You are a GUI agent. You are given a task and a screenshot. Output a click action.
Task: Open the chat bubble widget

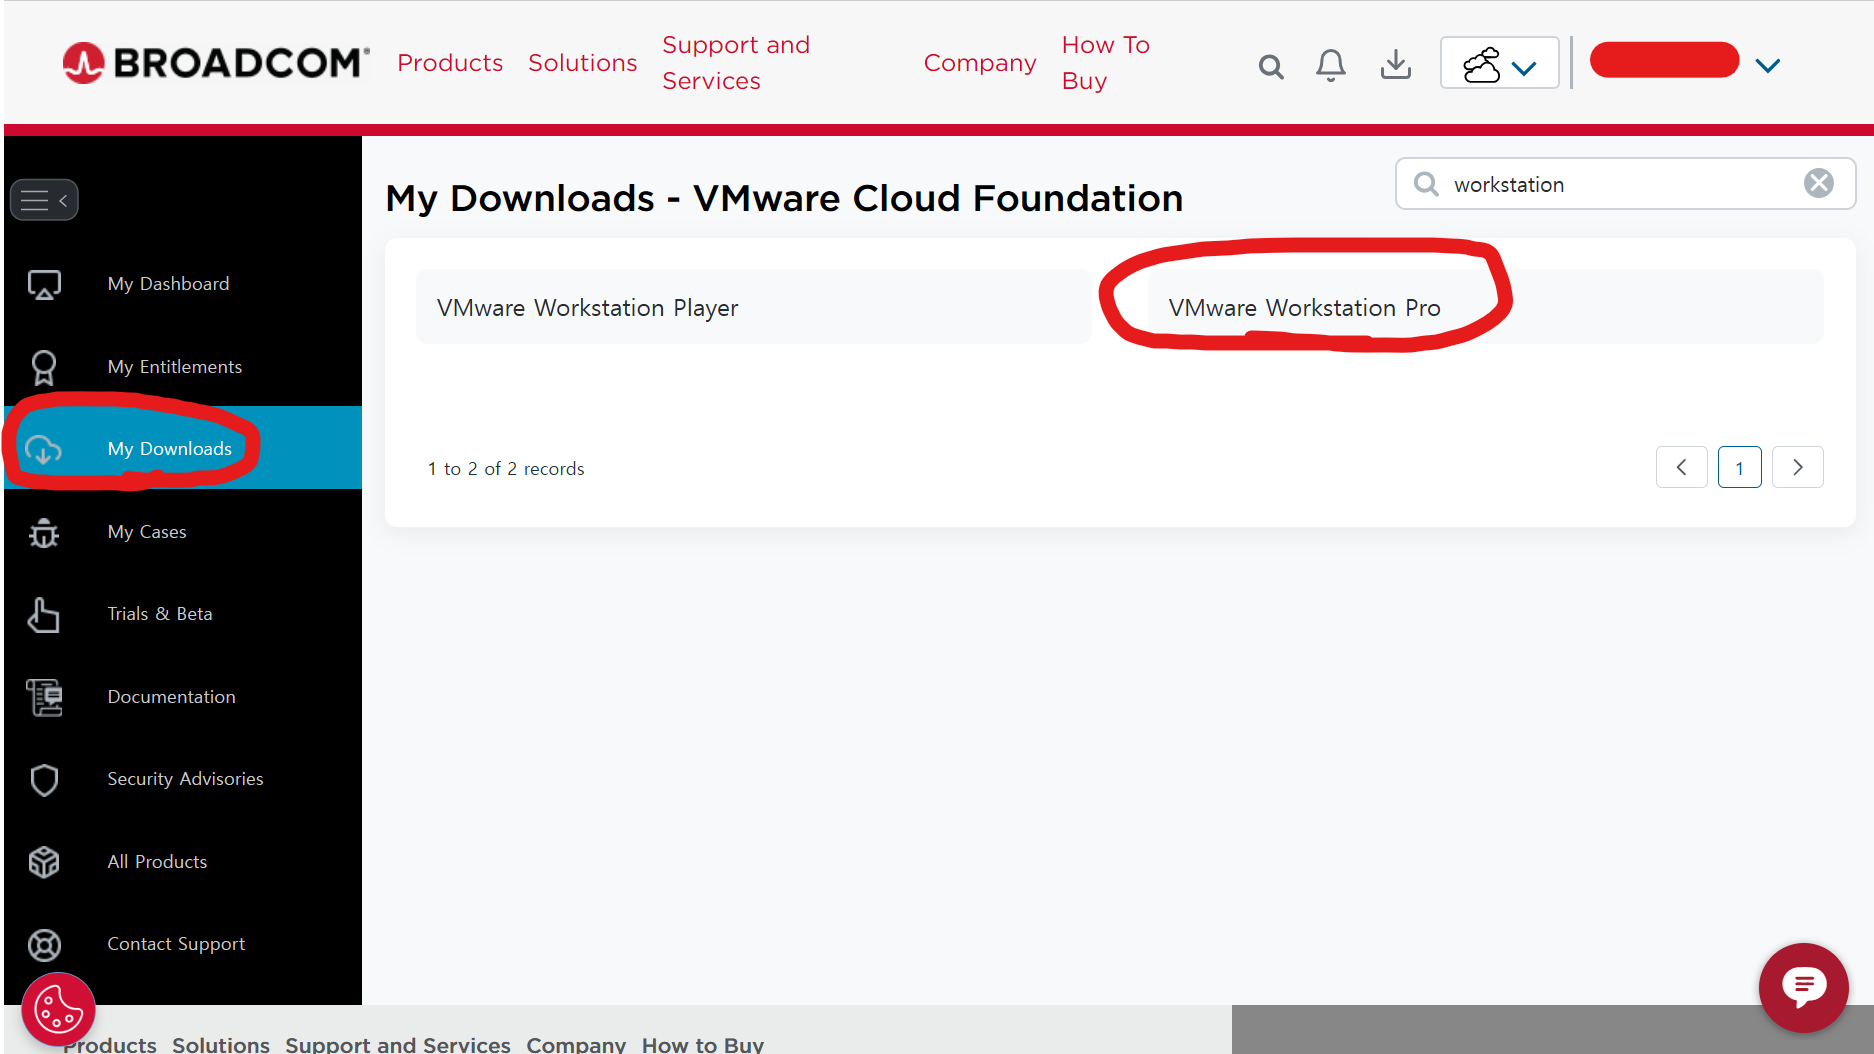coord(1803,988)
